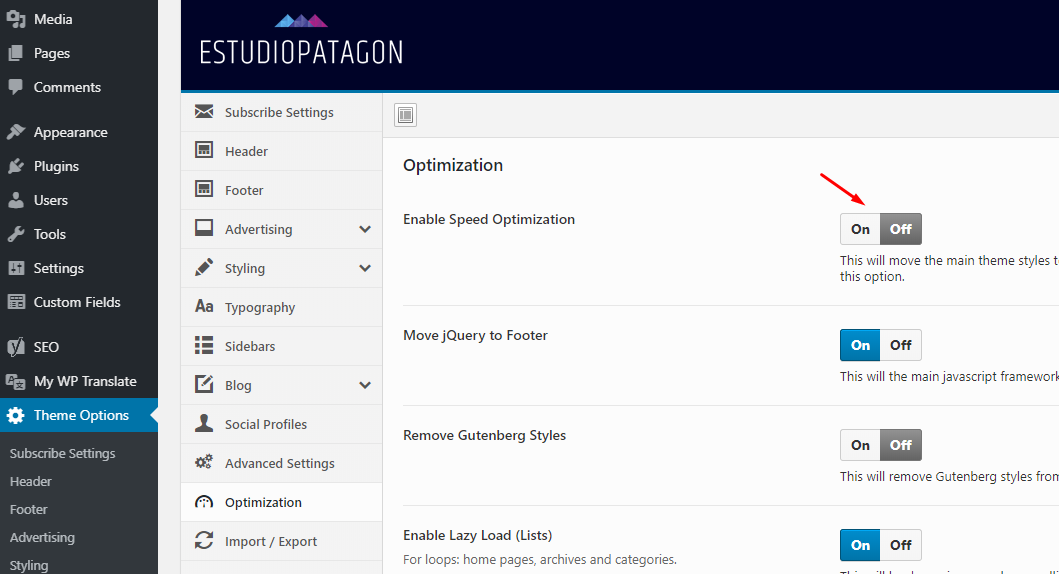Image resolution: width=1059 pixels, height=574 pixels.
Task: Click the Tools wrench icon
Action: point(16,234)
